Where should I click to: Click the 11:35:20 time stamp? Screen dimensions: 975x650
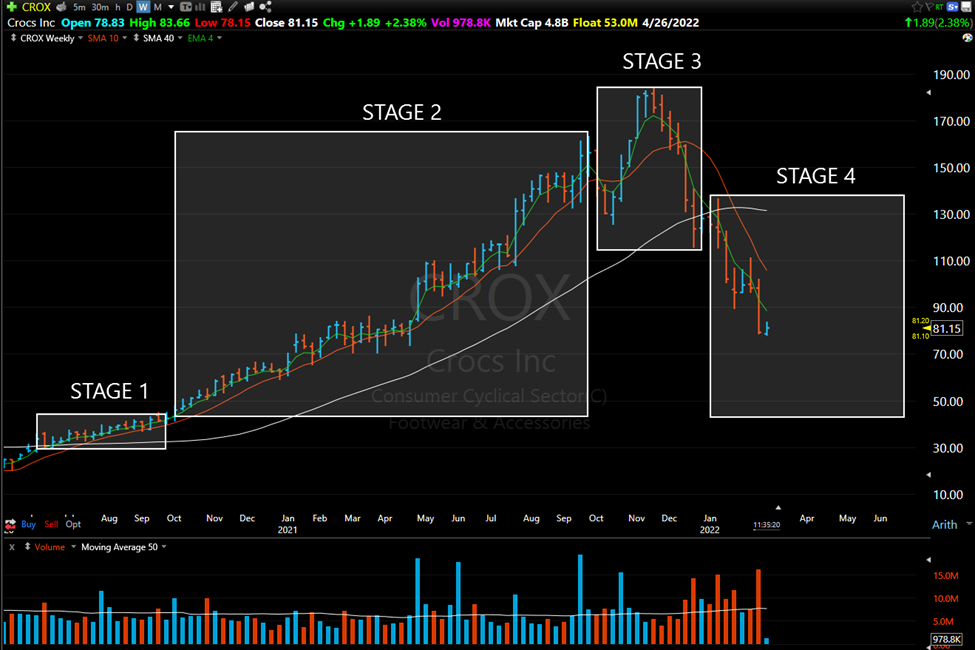coord(767,525)
